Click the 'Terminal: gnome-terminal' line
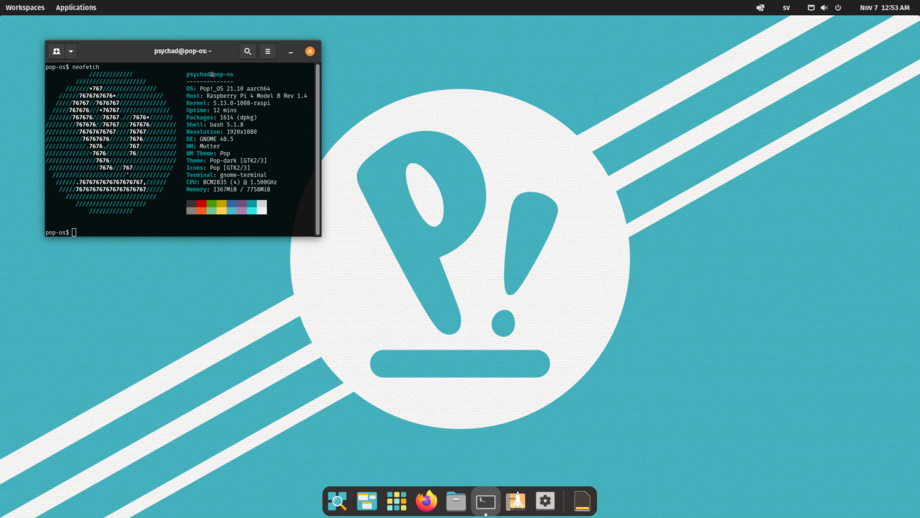The width and height of the screenshot is (920, 518). (x=226, y=175)
